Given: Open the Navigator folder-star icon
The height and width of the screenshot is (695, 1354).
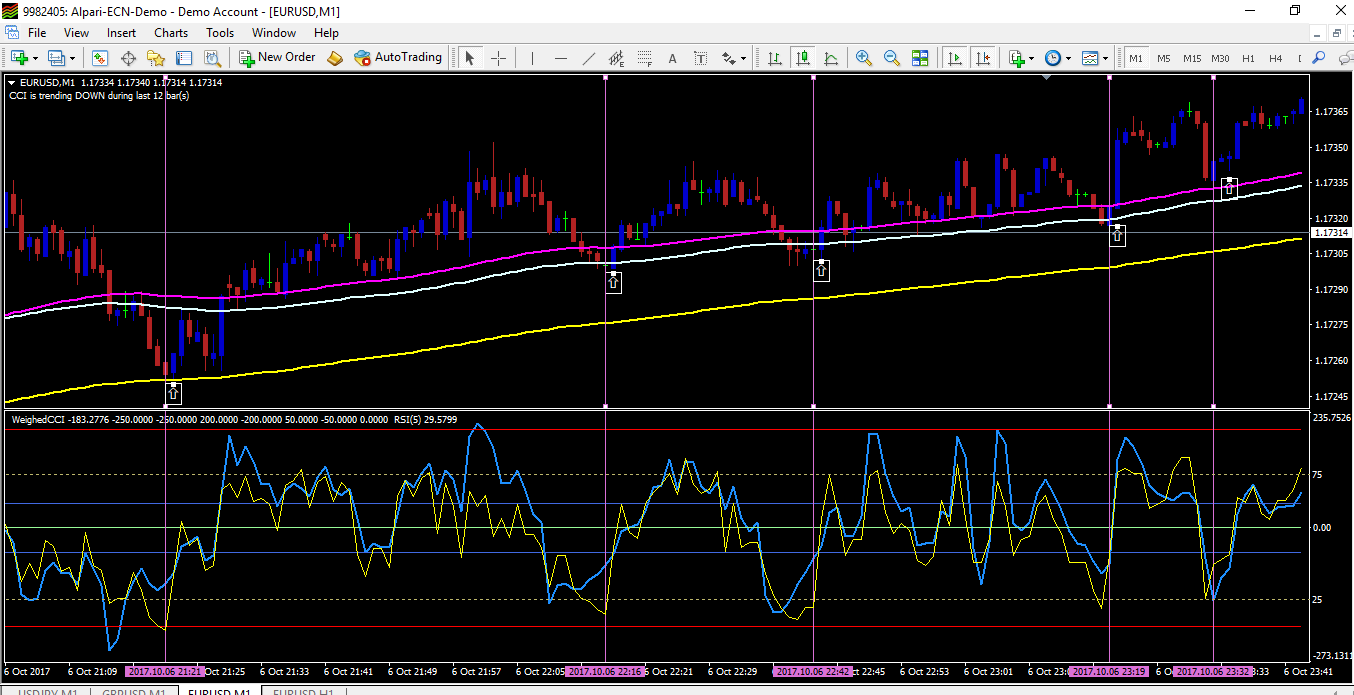Looking at the screenshot, I should tap(156, 58).
